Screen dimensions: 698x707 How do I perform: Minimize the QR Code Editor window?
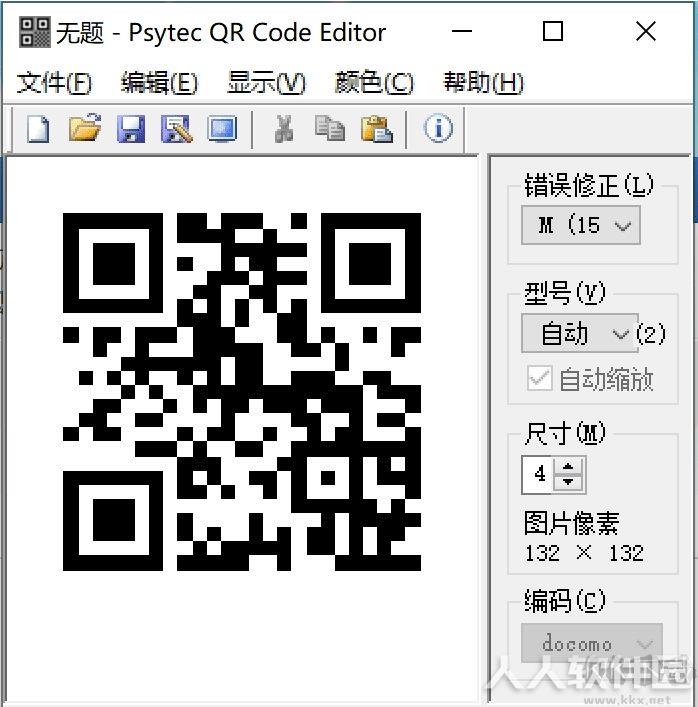pyautogui.click(x=462, y=32)
